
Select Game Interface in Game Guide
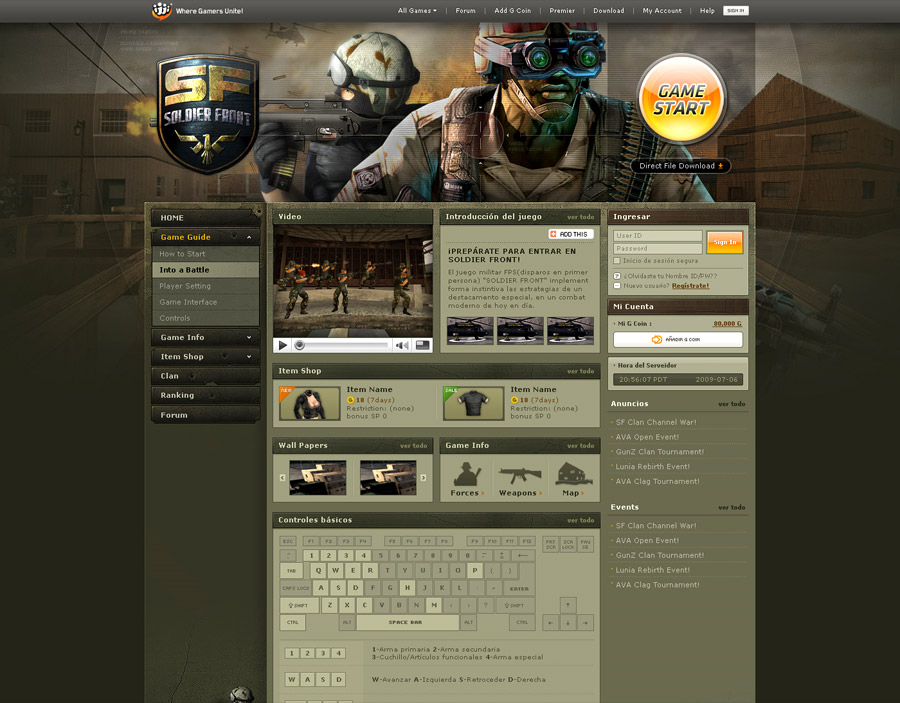coord(205,302)
